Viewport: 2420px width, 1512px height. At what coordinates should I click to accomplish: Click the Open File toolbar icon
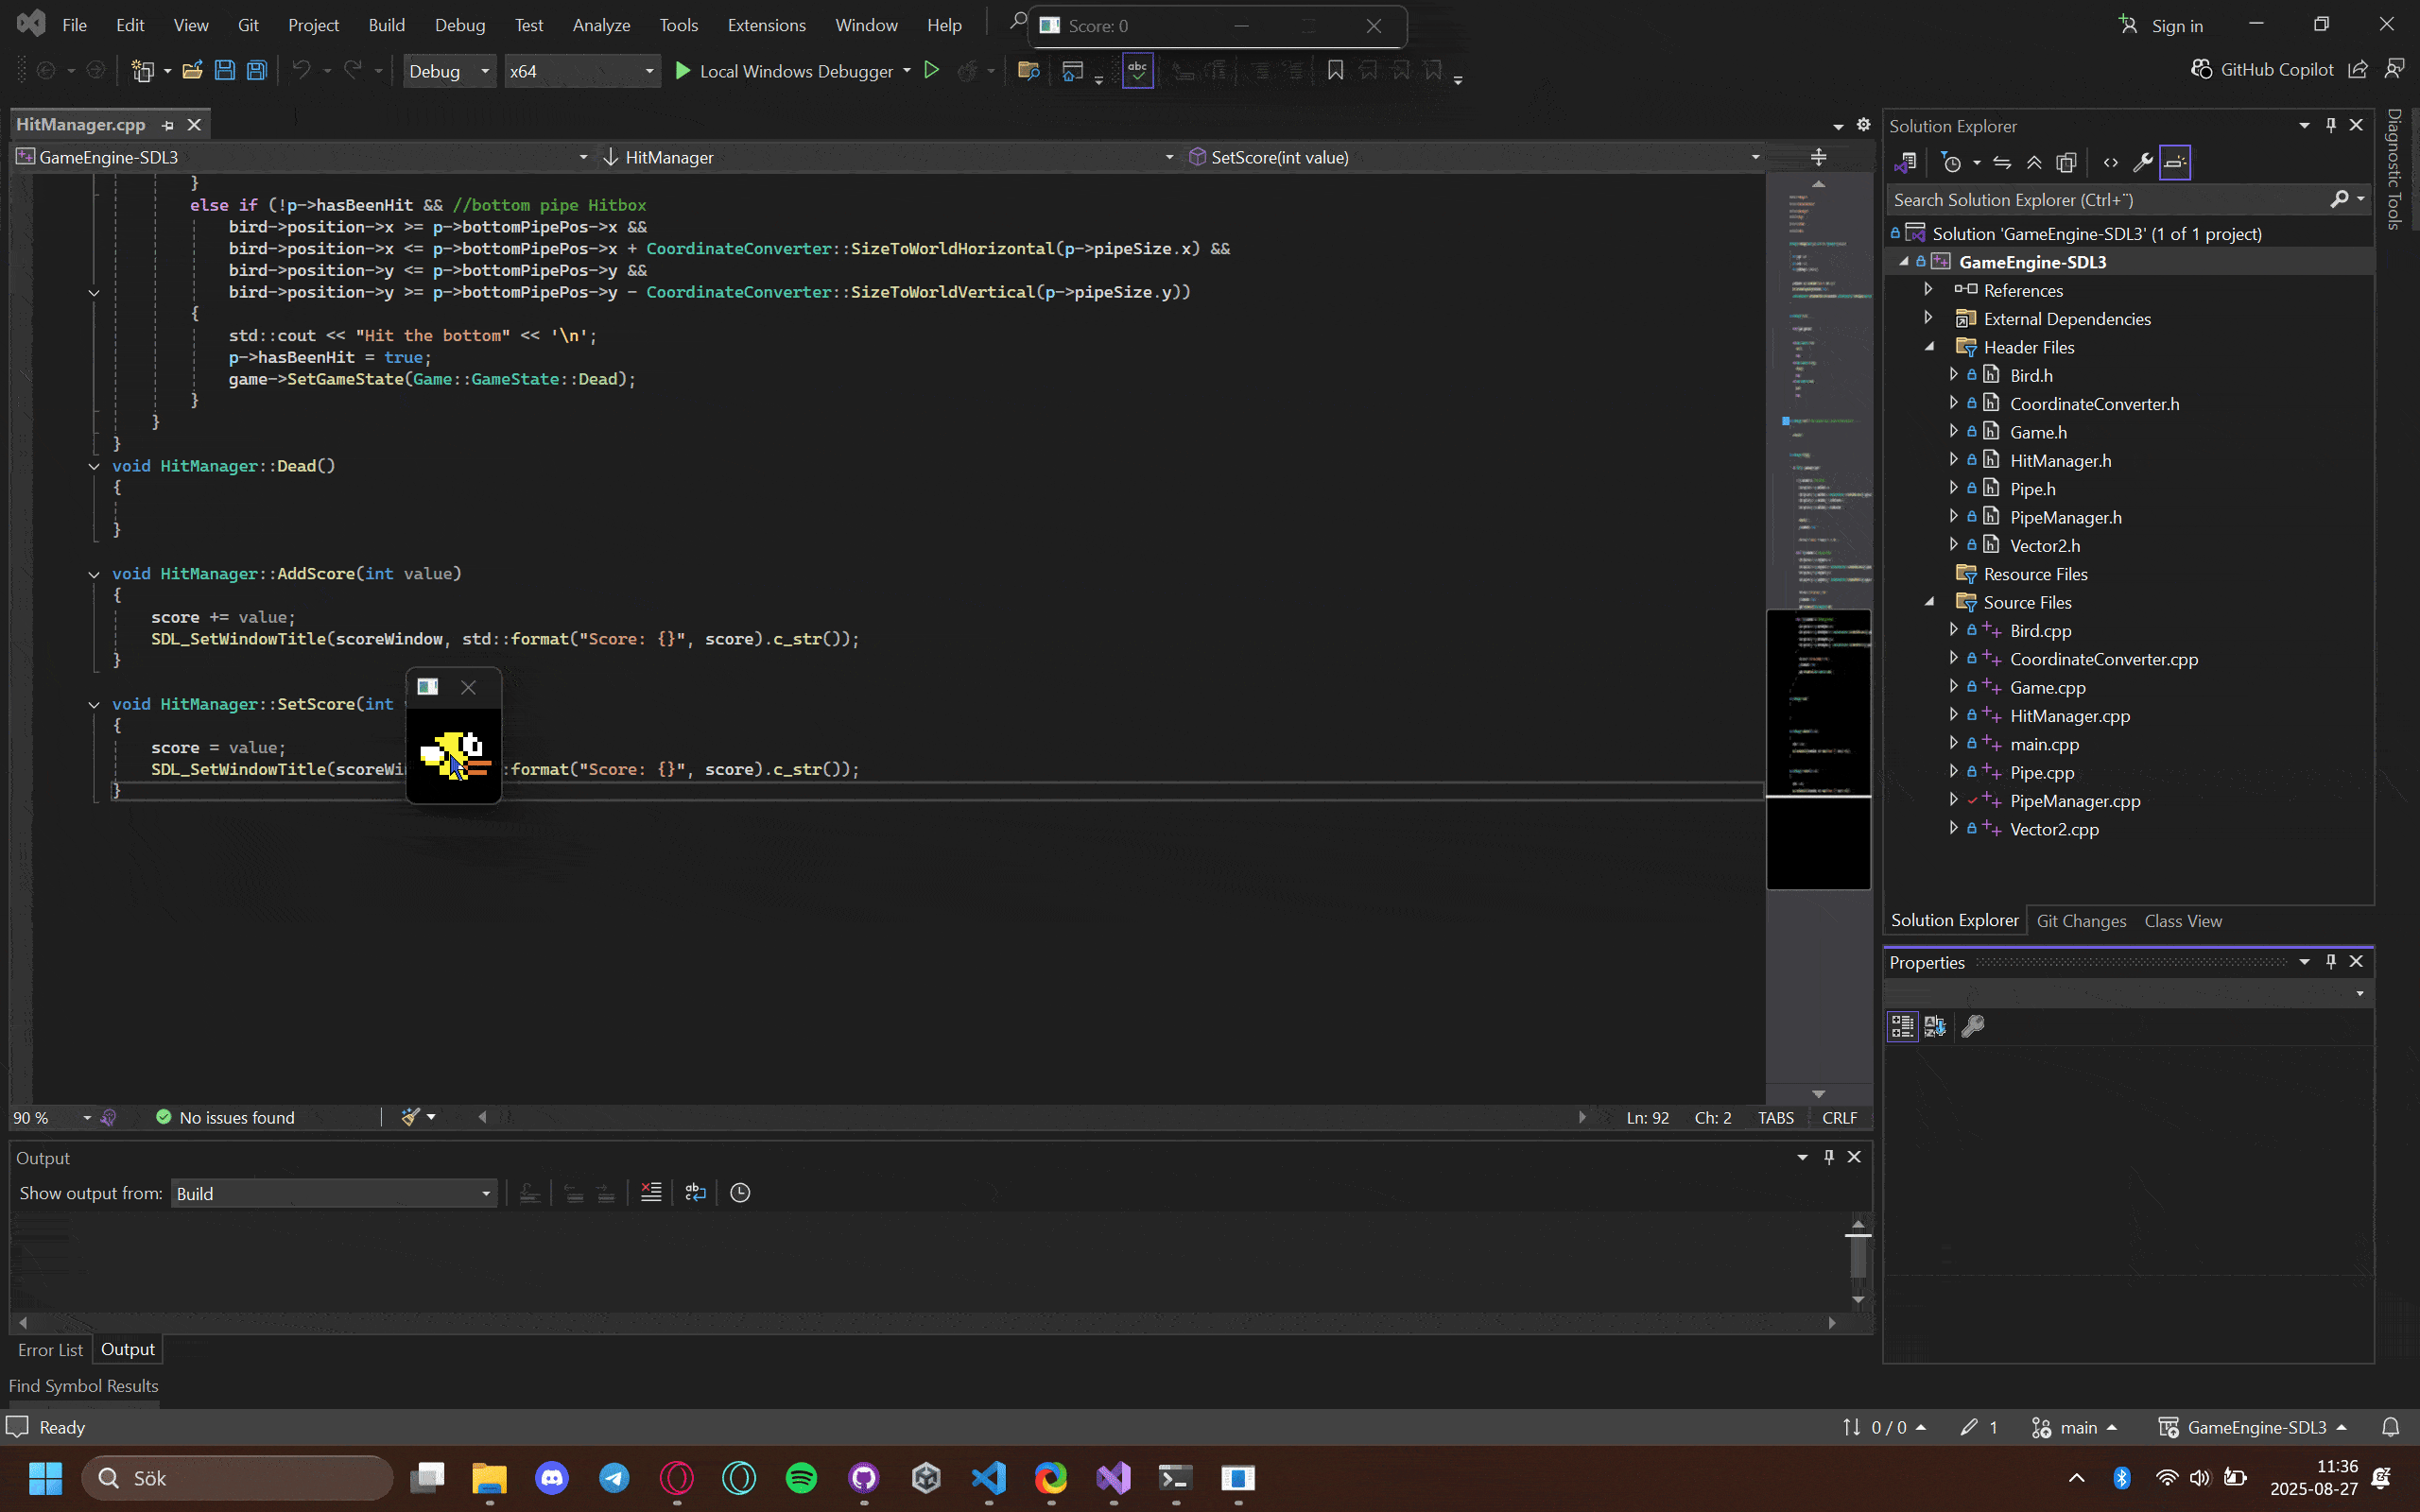pyautogui.click(x=192, y=70)
